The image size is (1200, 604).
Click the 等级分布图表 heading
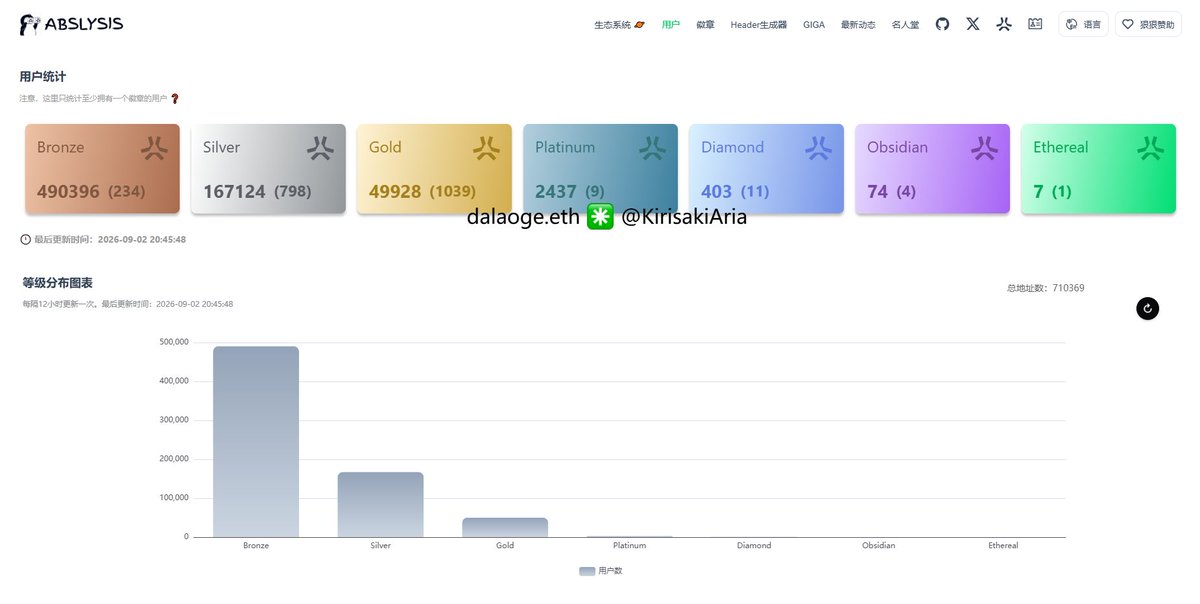pyautogui.click(x=58, y=283)
